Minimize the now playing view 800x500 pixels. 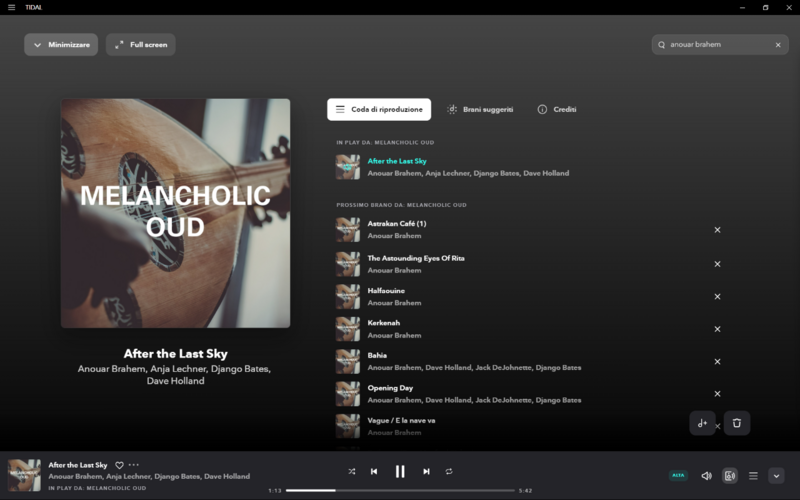click(x=61, y=45)
